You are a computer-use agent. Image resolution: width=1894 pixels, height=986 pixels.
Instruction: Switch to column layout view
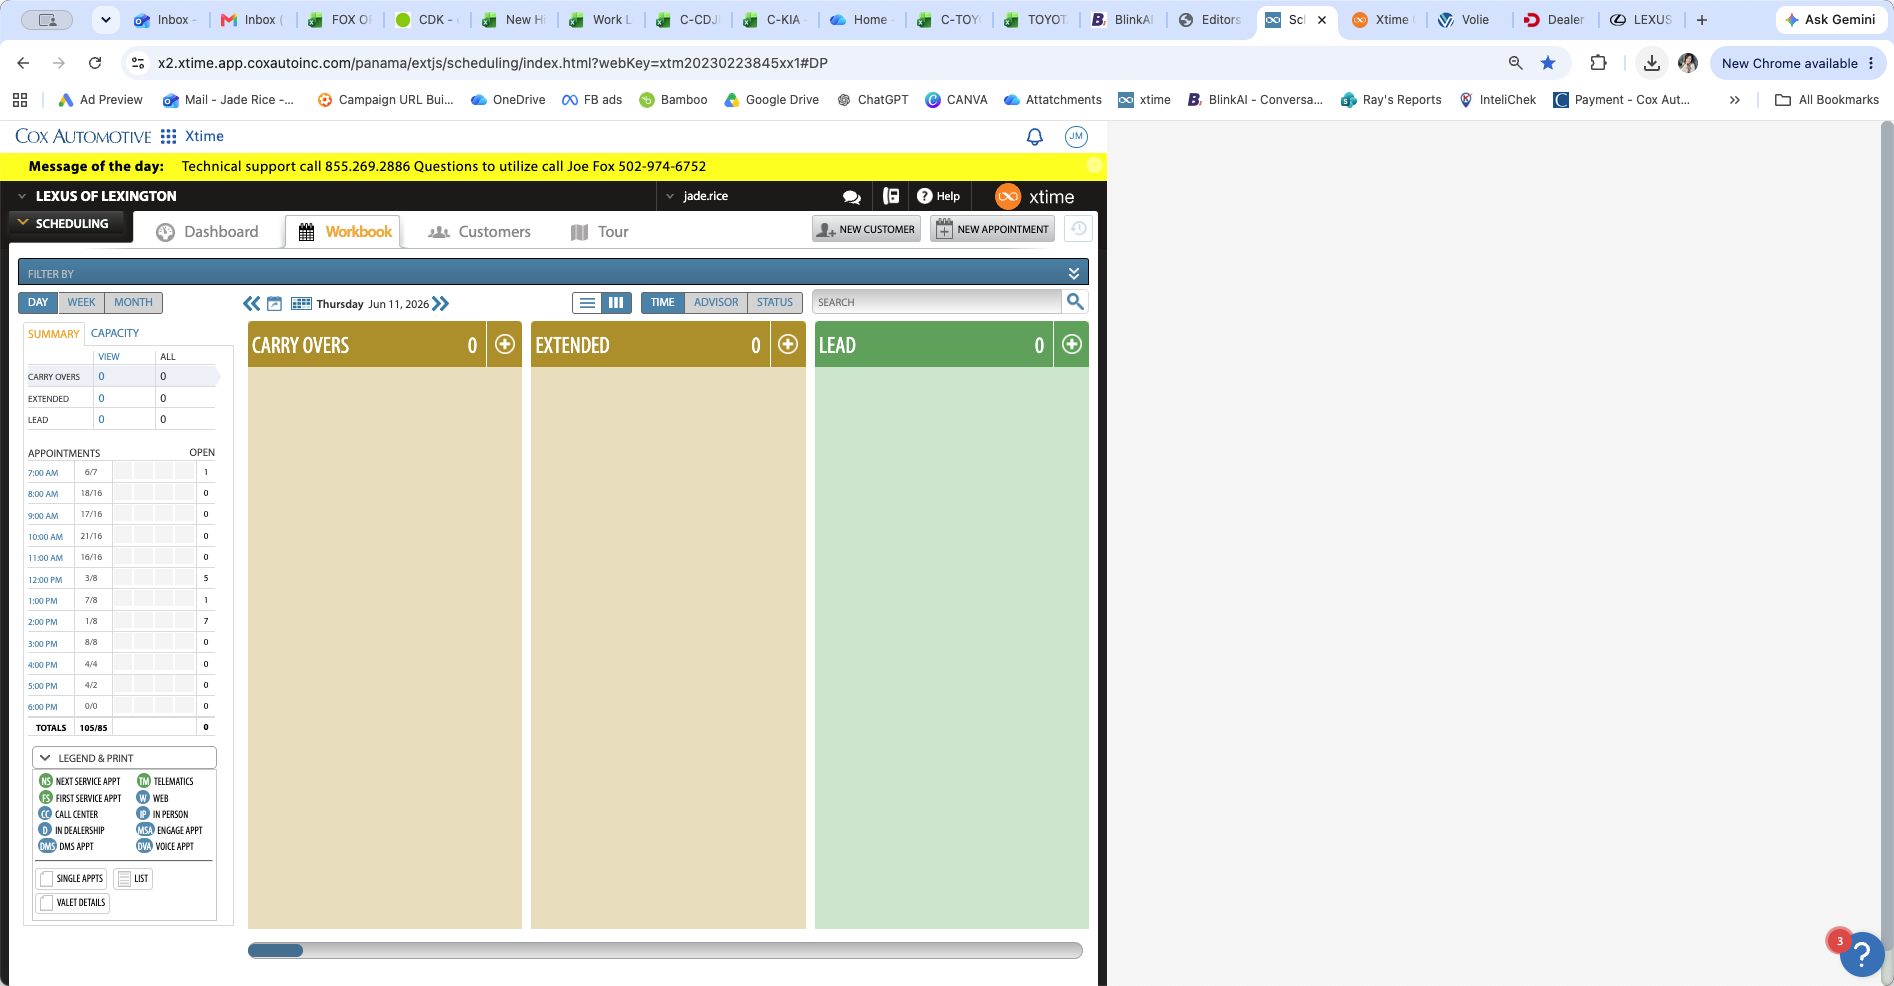click(617, 302)
